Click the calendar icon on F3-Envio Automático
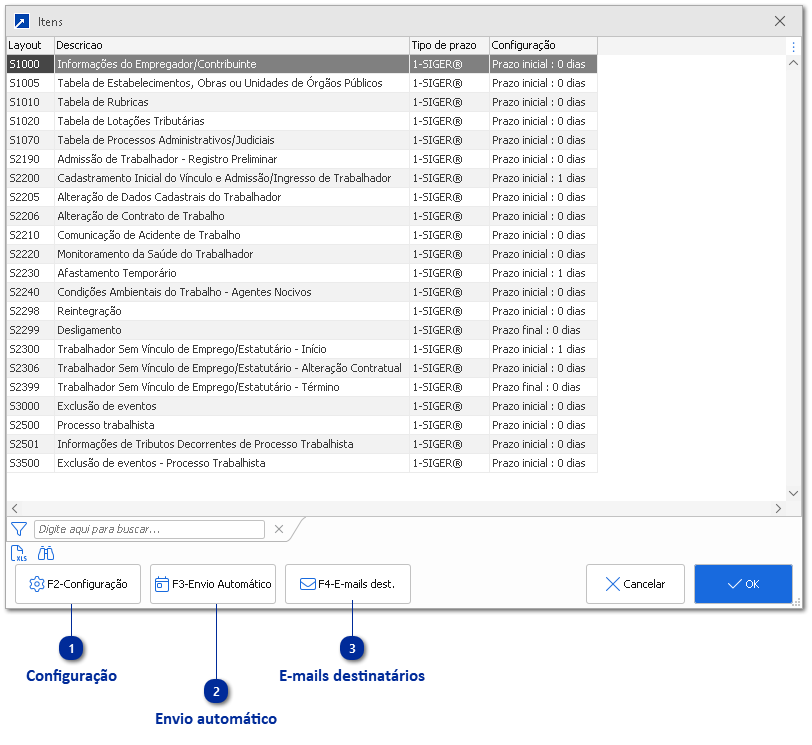This screenshot has height=745, width=812. [160, 584]
